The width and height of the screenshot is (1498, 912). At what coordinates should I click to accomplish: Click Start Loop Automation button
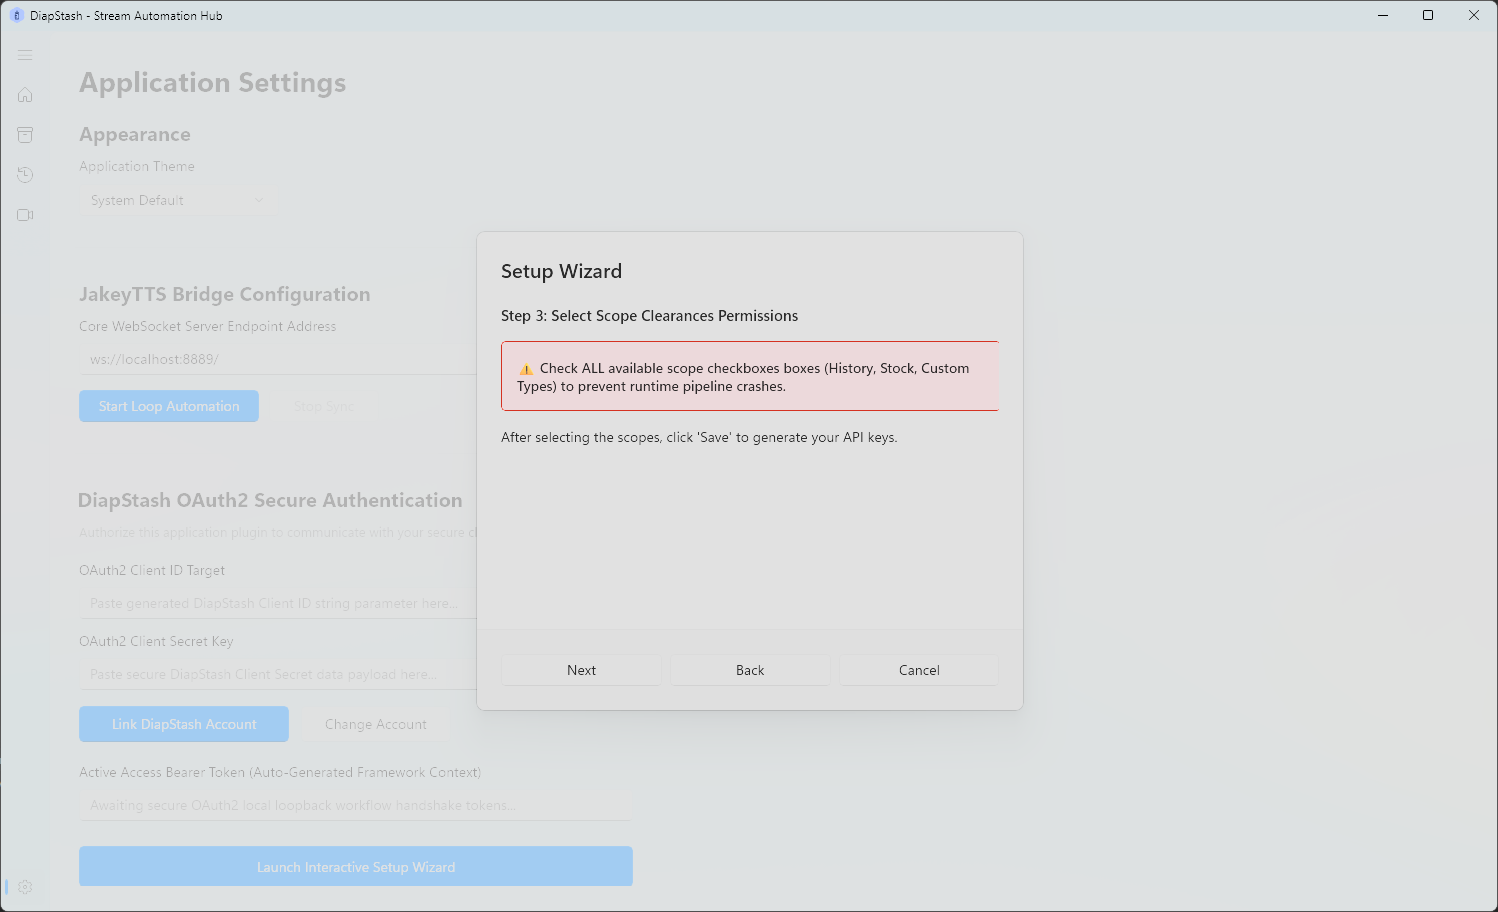169,406
